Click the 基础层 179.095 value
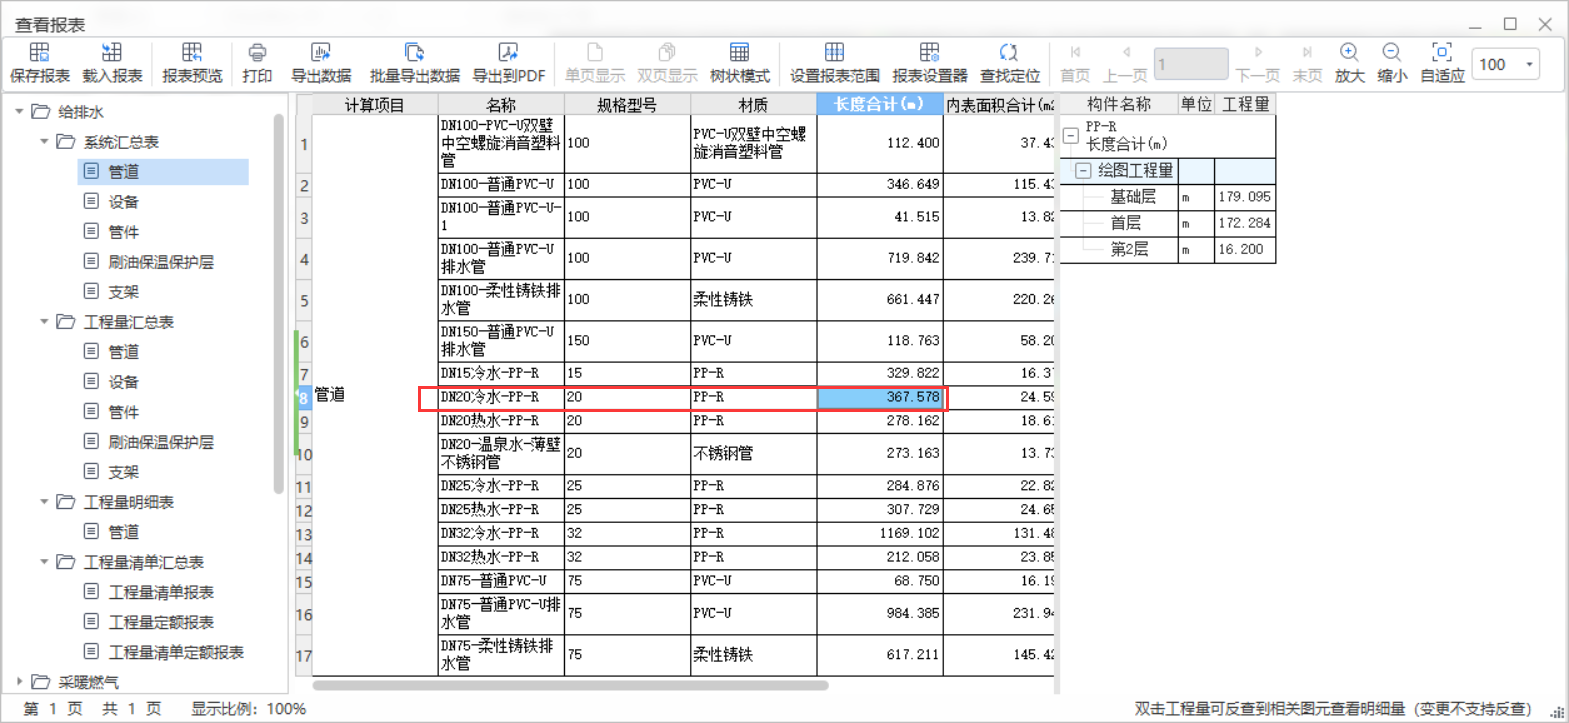 pos(1245,197)
